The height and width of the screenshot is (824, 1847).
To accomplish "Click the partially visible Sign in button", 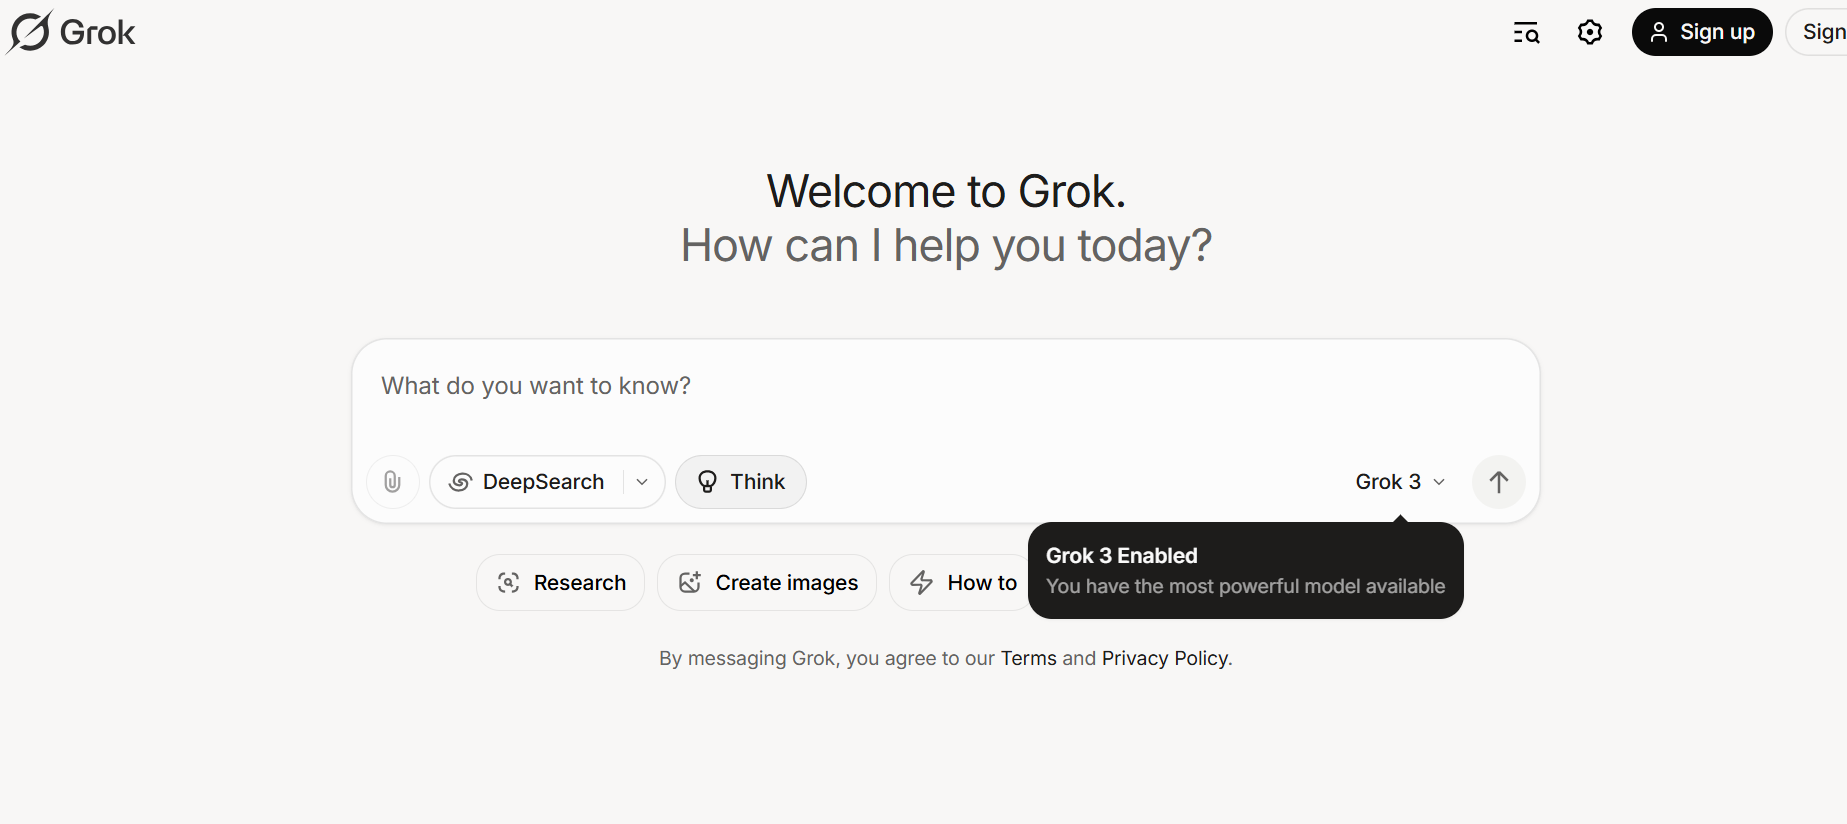I will tap(1820, 32).
